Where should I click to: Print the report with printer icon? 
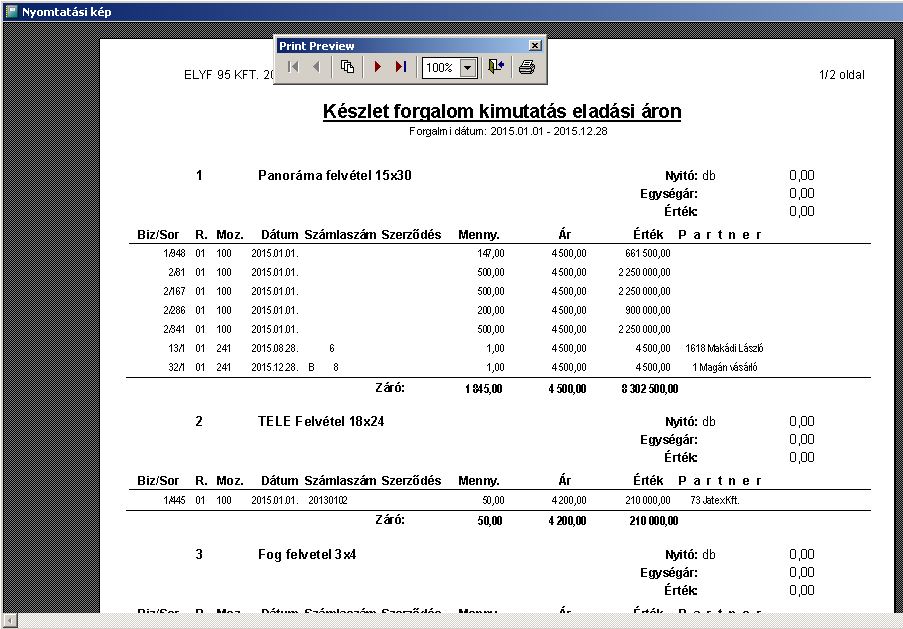point(527,67)
